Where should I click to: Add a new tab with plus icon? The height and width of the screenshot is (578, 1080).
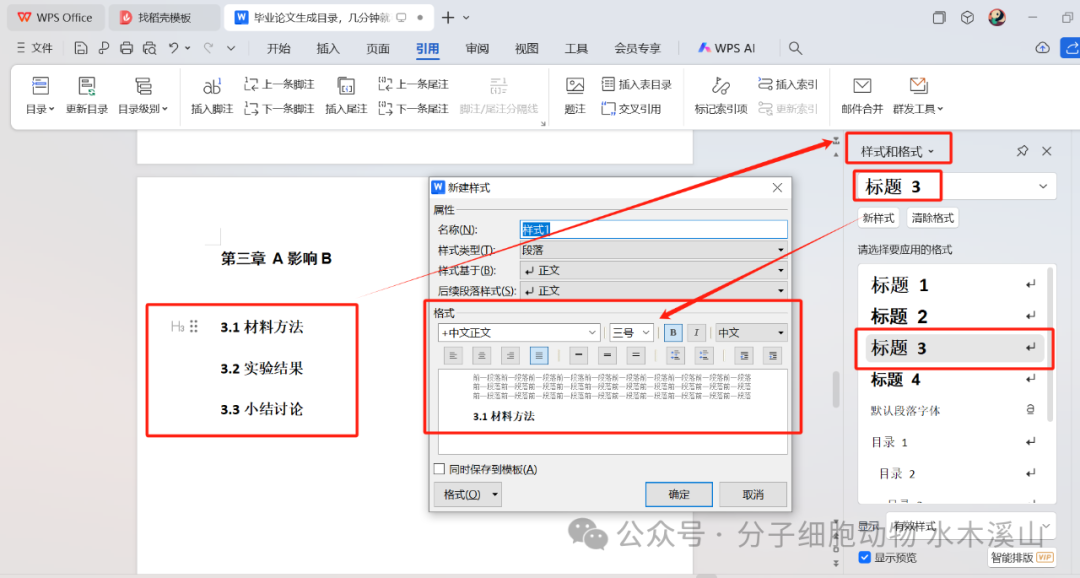point(448,18)
